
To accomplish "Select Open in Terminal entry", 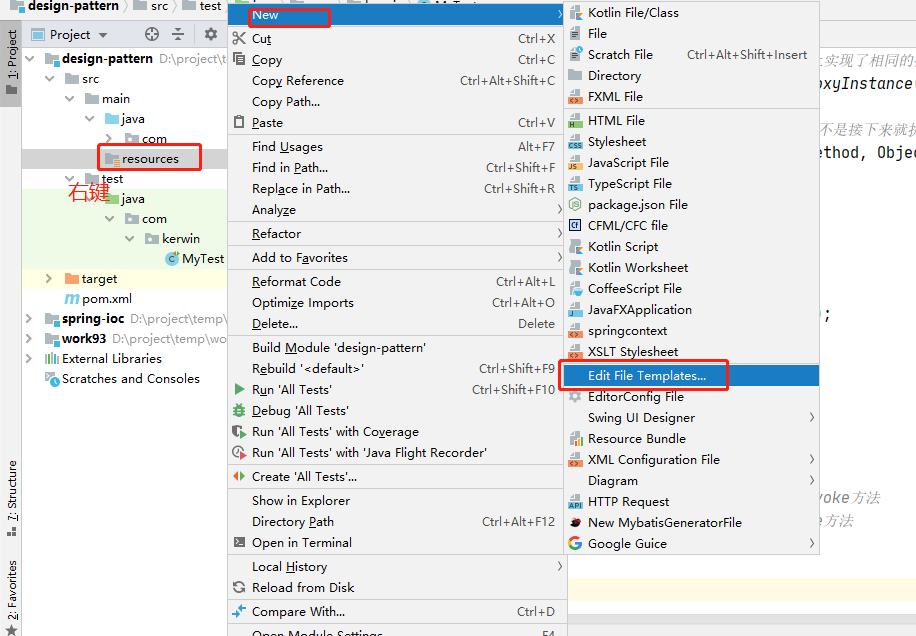I will click(x=397, y=543).
